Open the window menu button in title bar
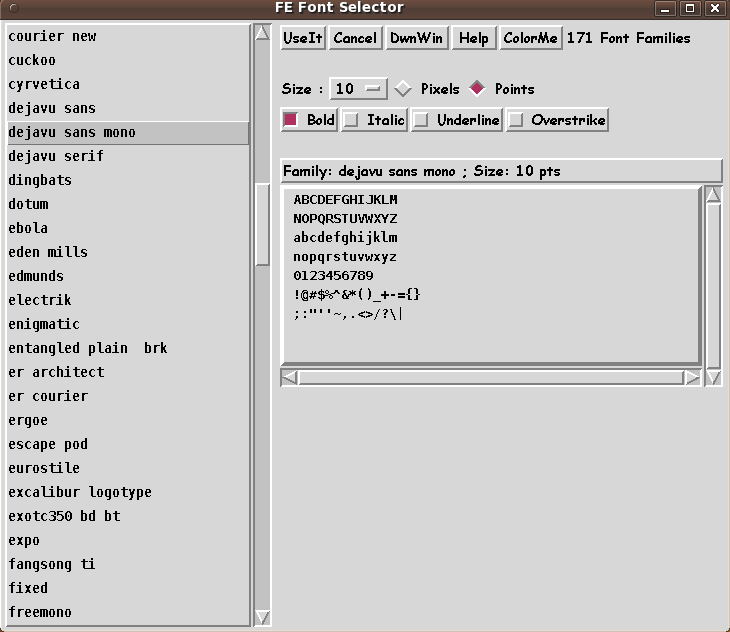 (14, 8)
